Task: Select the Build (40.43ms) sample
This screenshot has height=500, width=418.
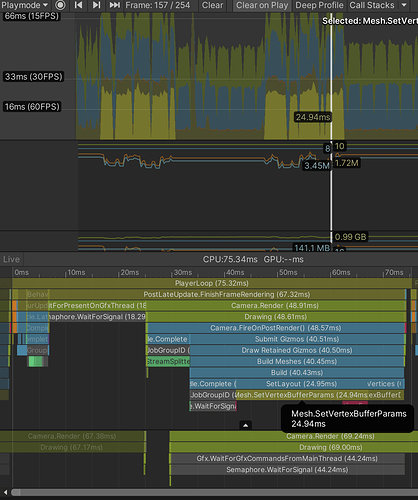Action: coord(297,373)
